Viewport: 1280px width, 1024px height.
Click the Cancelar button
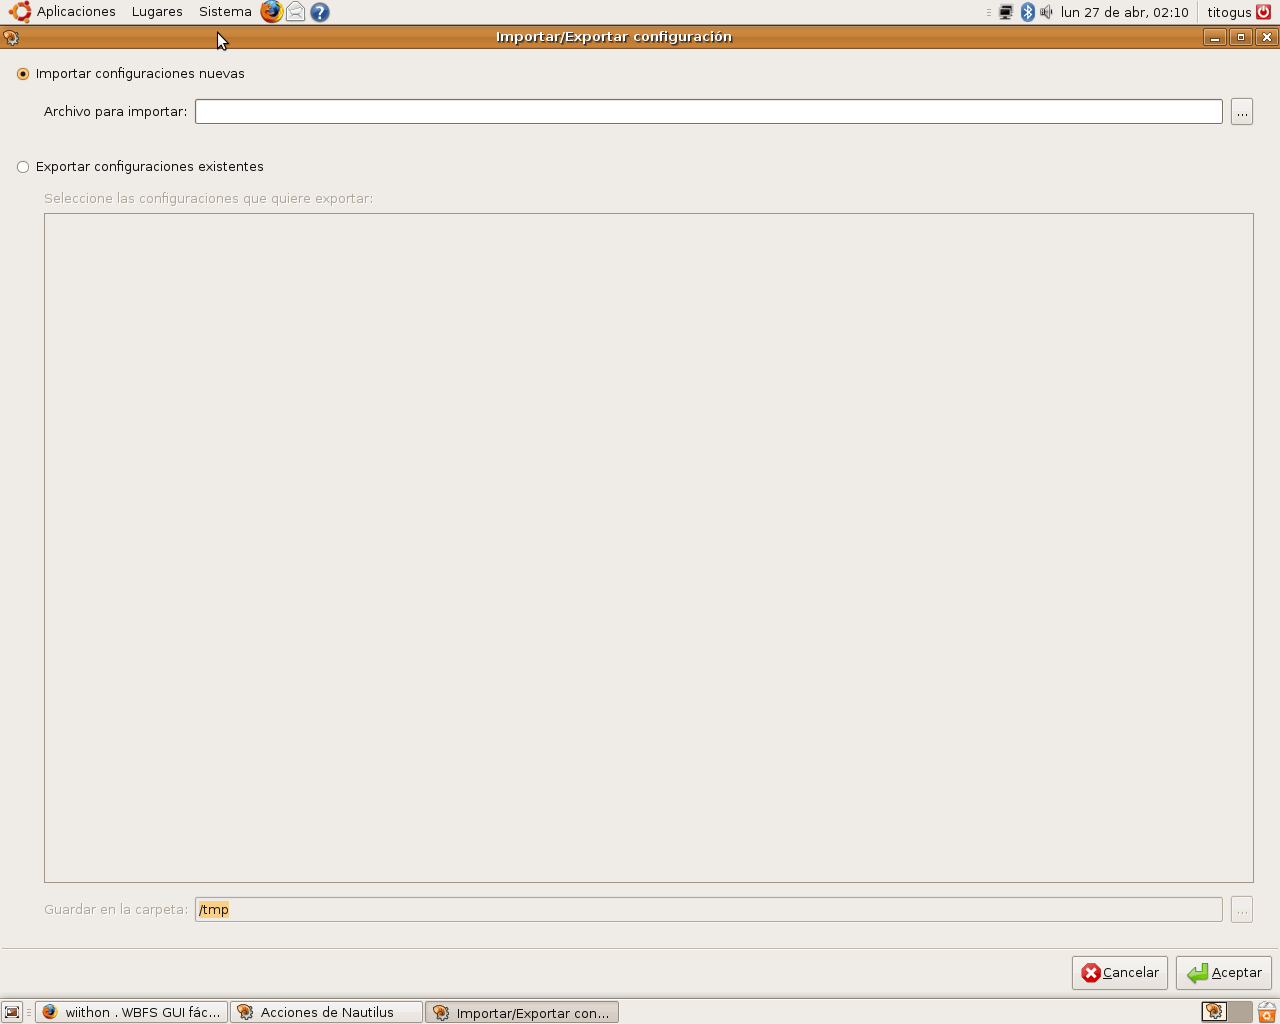coord(1120,973)
